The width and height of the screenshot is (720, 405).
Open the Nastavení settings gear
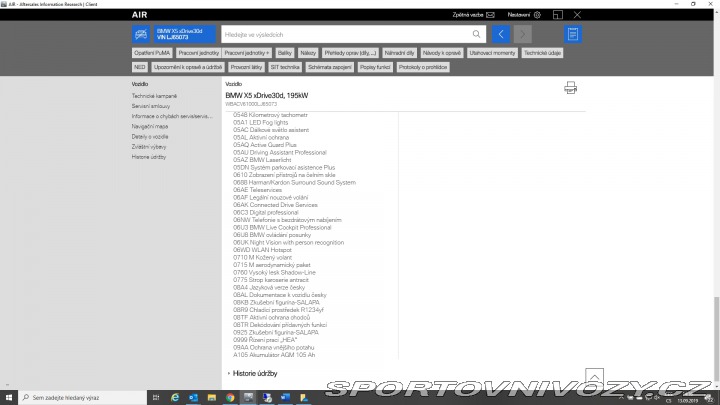coord(537,15)
